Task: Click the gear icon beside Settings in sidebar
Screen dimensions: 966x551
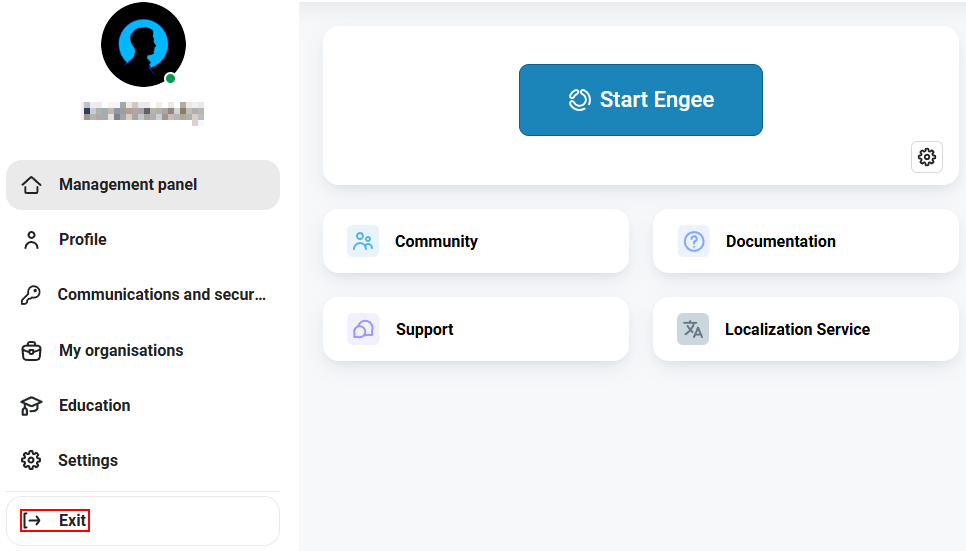Action: [x=31, y=460]
